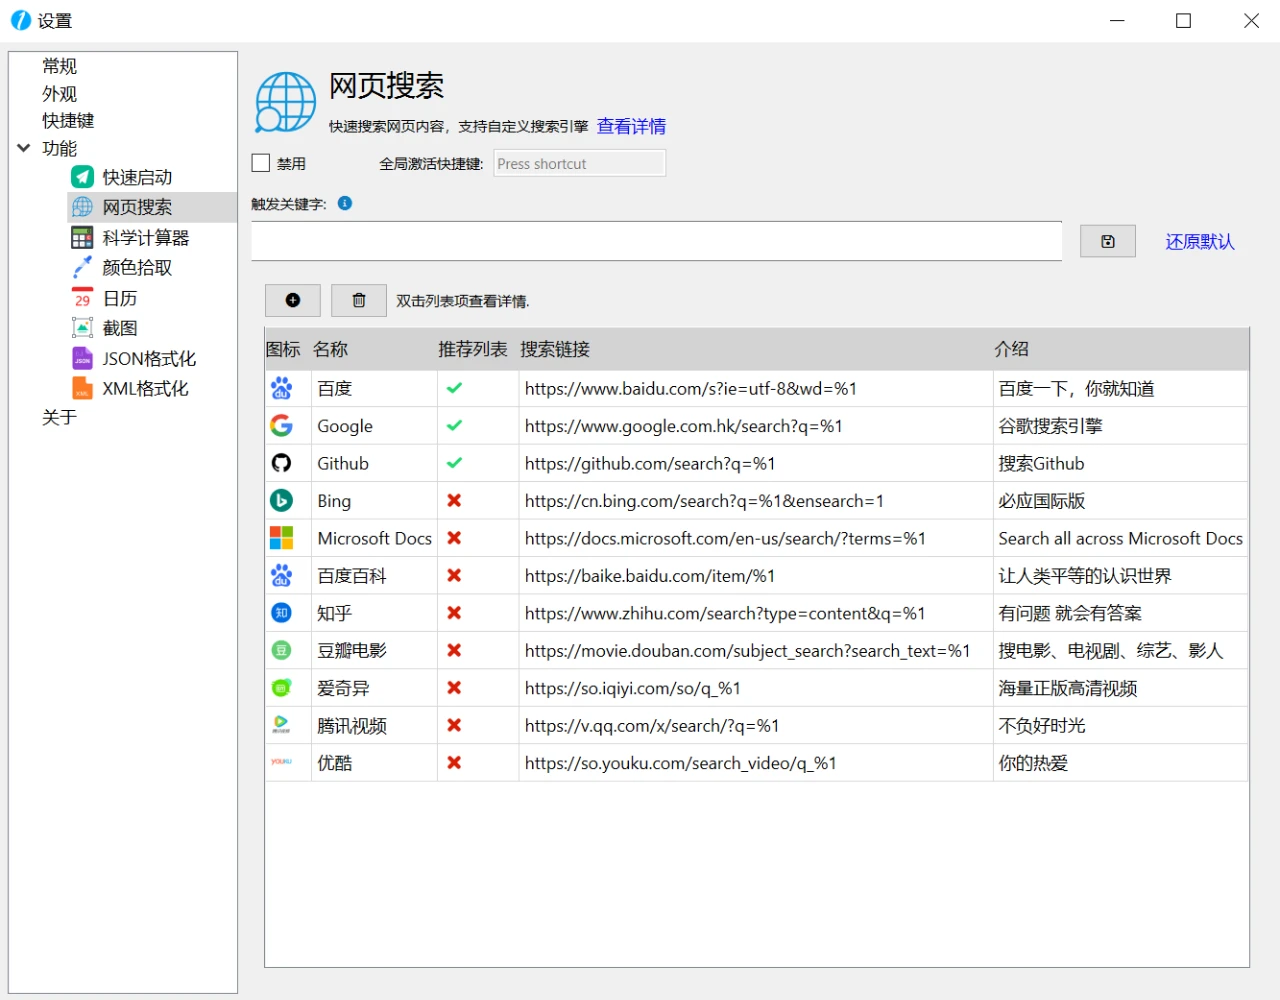
Task: Click the info icon beside 触发关键字
Action: [x=345, y=203]
